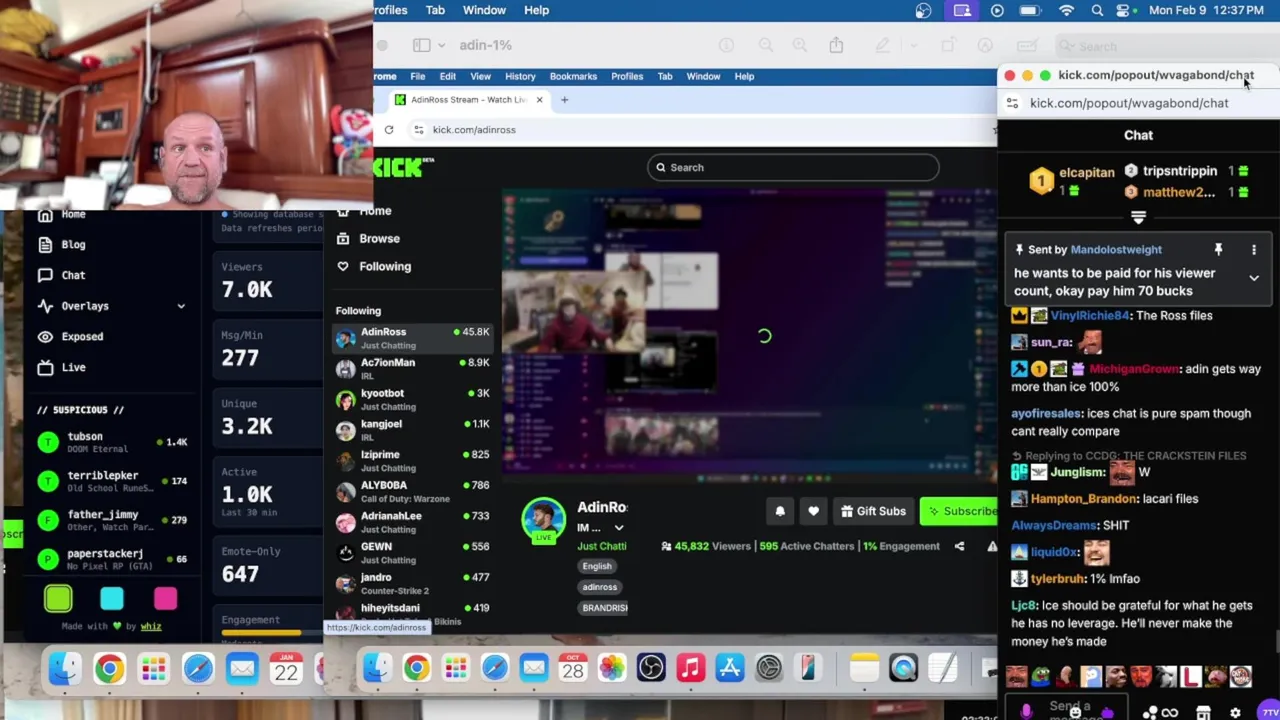1280x720 pixels.
Task: Click the Gift Subs button
Action: point(873,511)
